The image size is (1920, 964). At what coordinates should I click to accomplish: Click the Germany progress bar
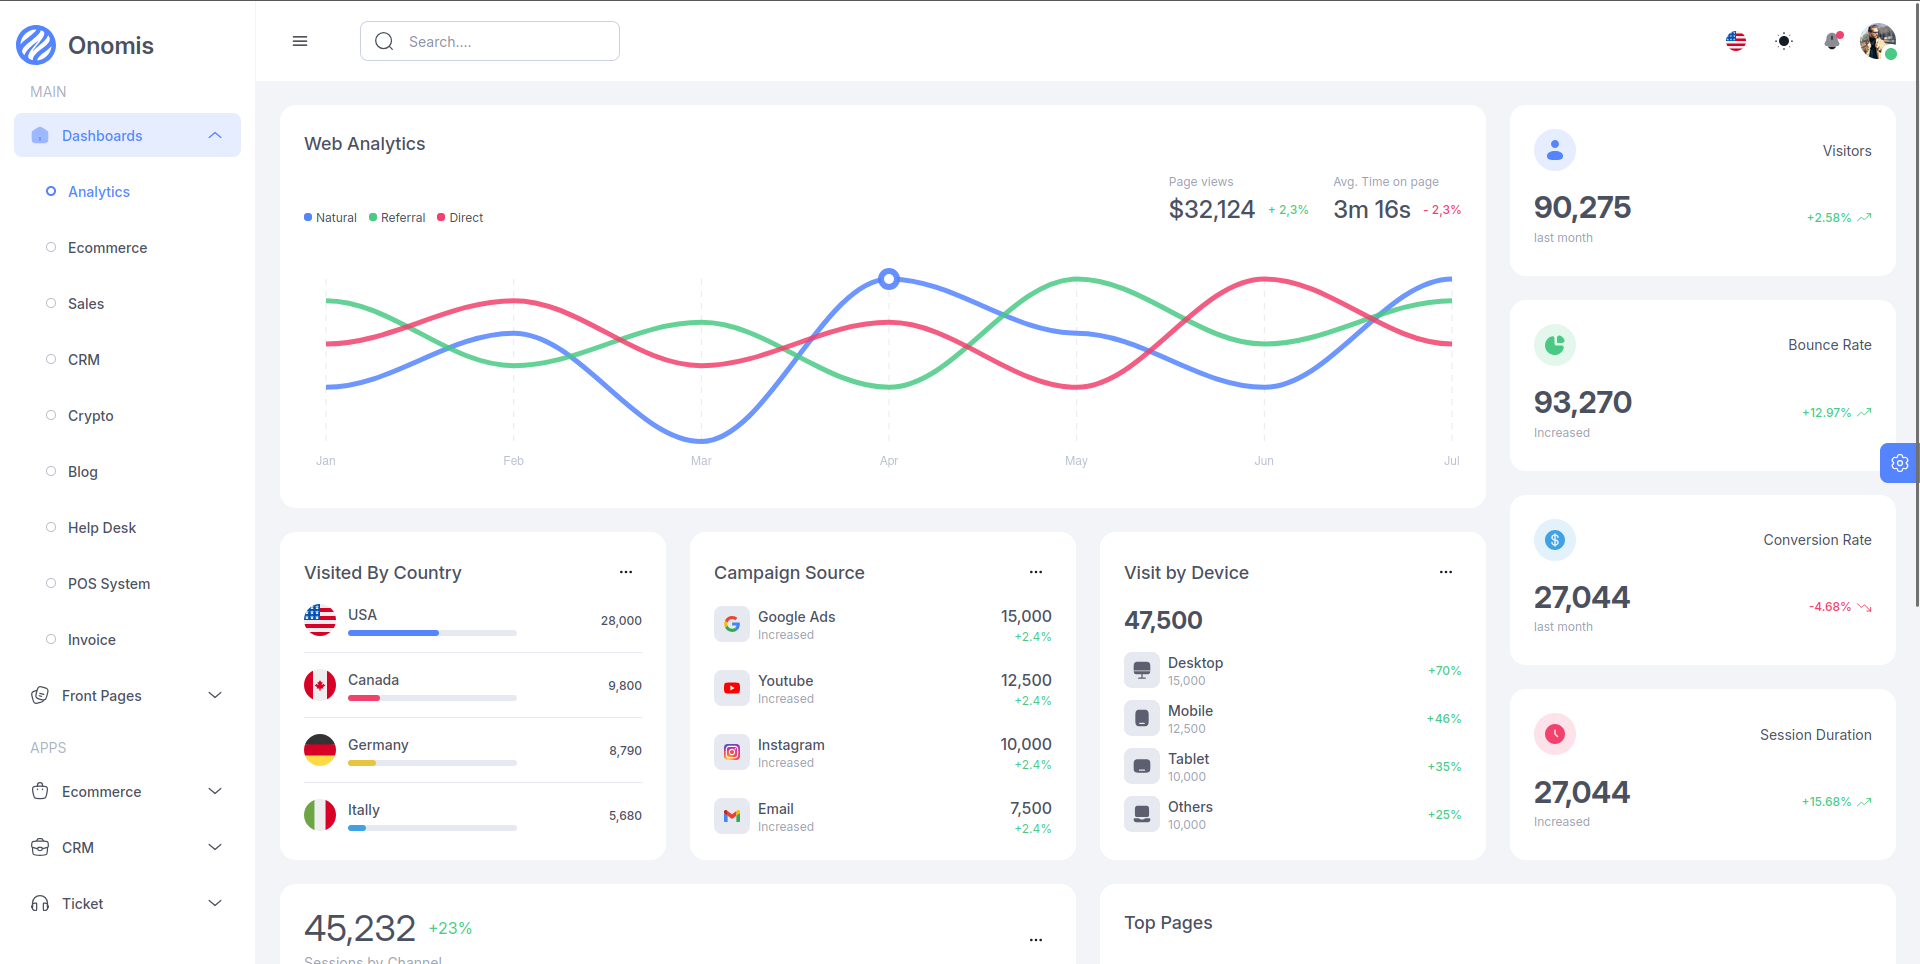[431, 763]
